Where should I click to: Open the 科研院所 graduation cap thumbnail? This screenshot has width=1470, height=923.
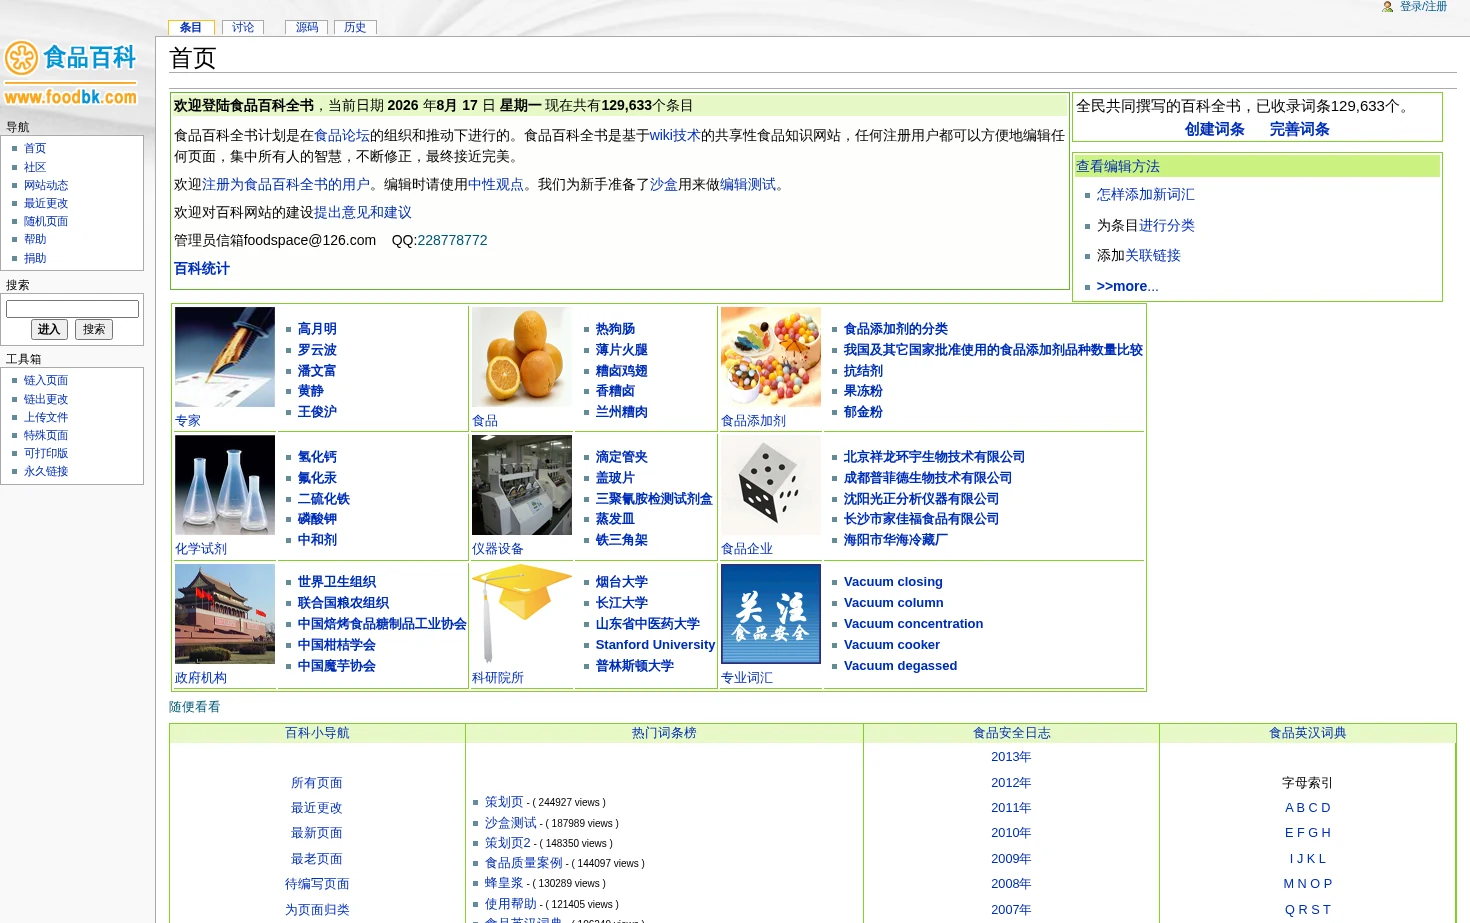click(522, 614)
